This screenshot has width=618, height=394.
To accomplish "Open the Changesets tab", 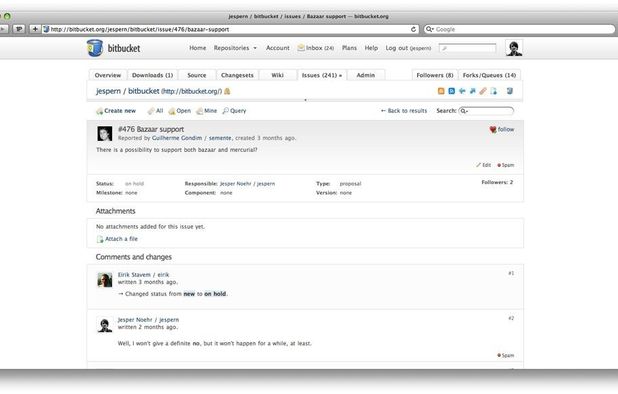I will 237,75.
